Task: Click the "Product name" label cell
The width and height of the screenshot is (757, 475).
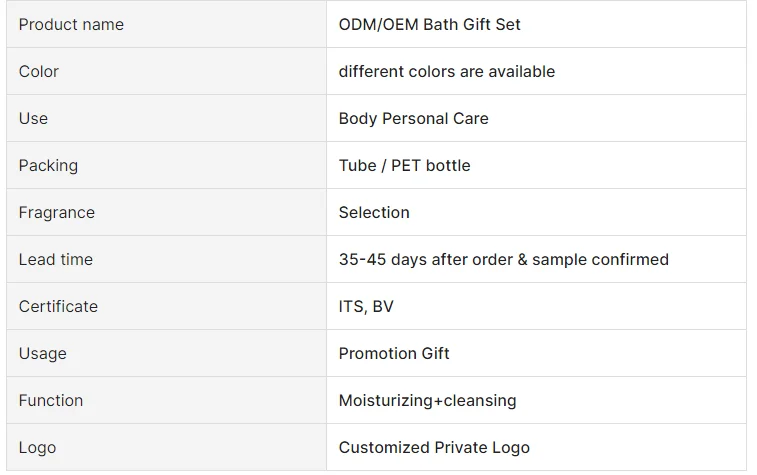Action: 71,24
